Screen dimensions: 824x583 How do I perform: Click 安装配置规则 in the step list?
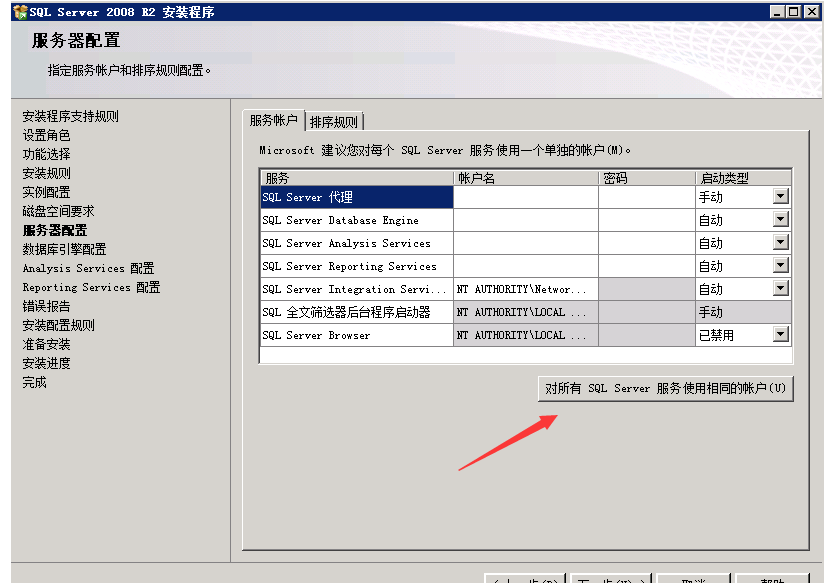[x=58, y=325]
